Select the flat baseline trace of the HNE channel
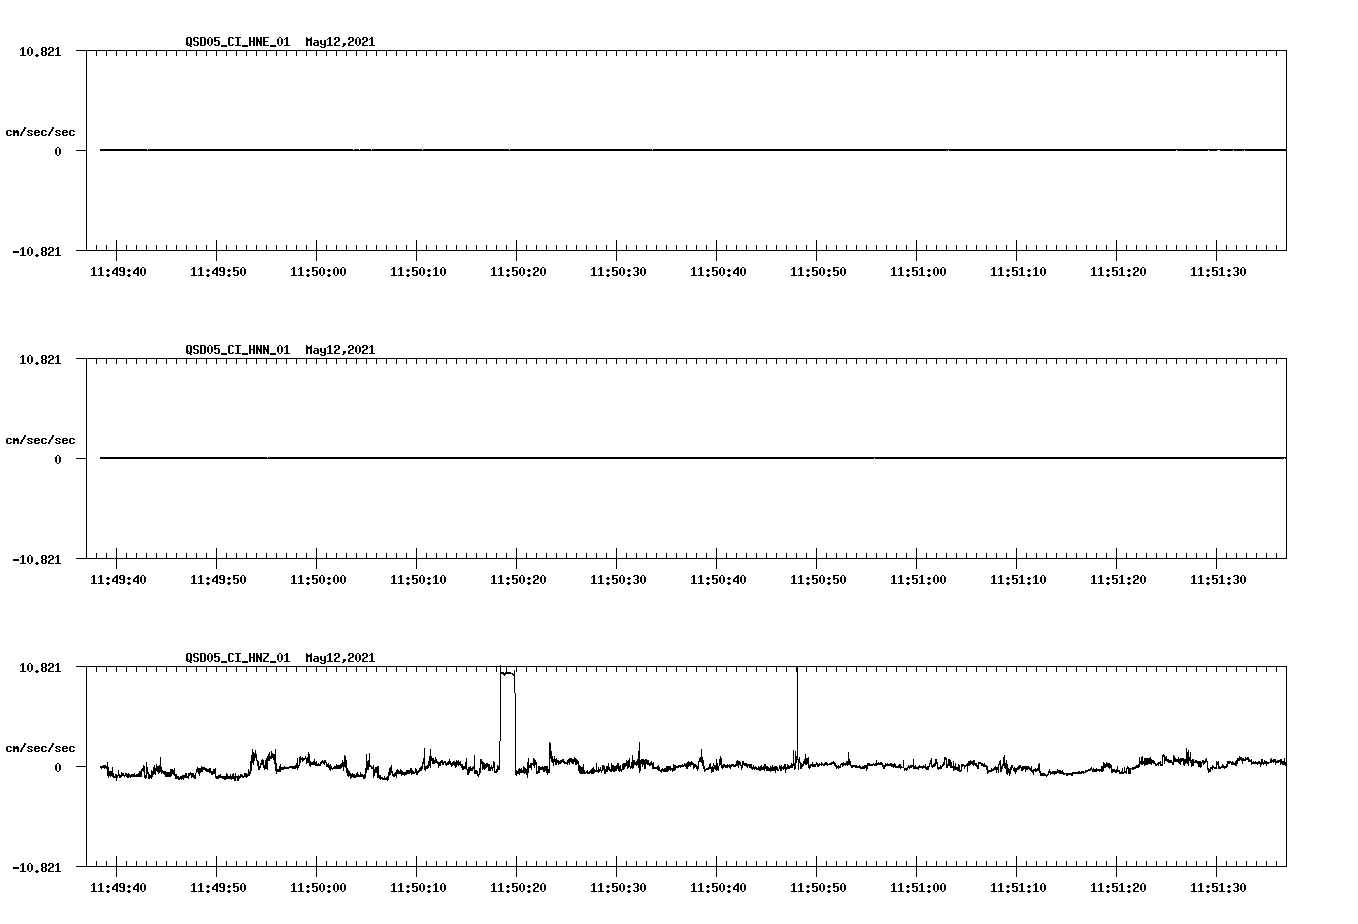Screen dimensions: 1358x924 point(600,150)
